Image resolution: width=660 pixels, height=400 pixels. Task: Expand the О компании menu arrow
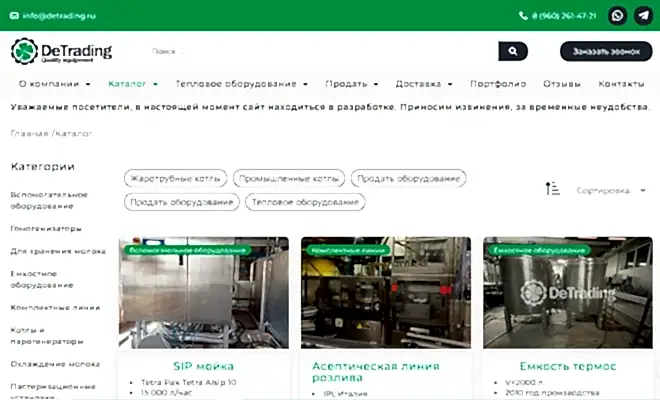(88, 84)
